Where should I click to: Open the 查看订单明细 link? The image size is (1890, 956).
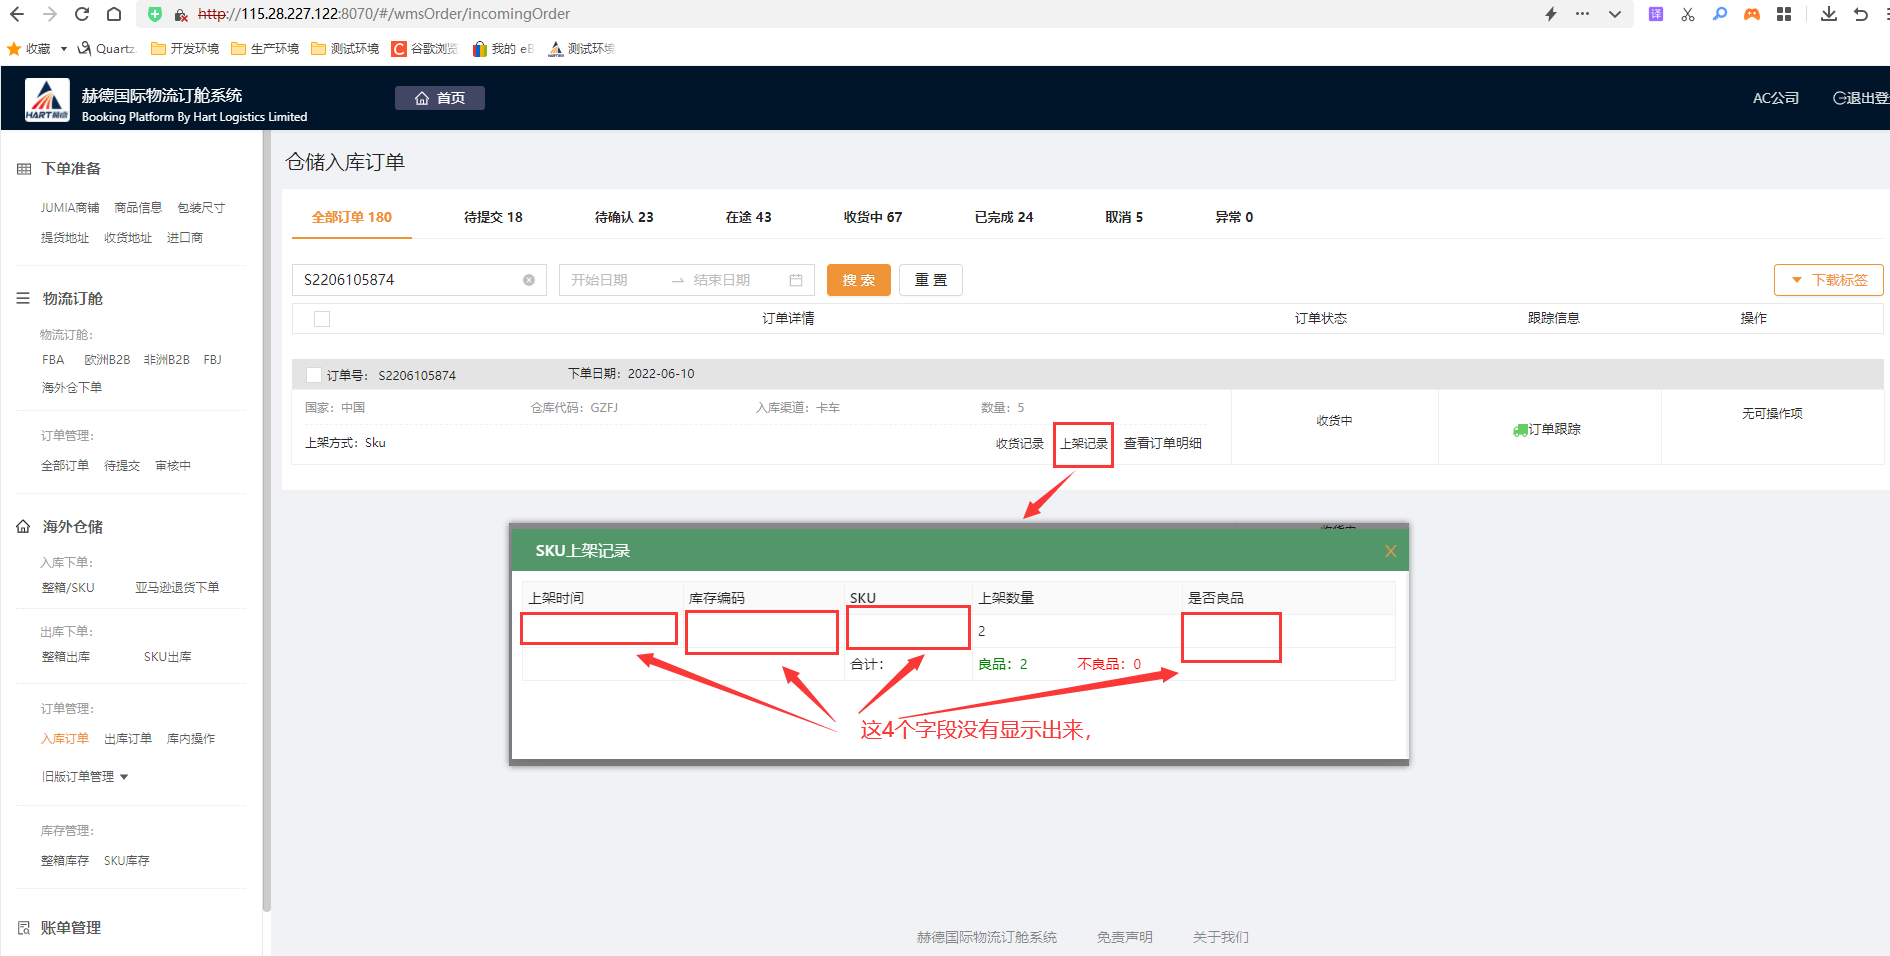point(1162,444)
